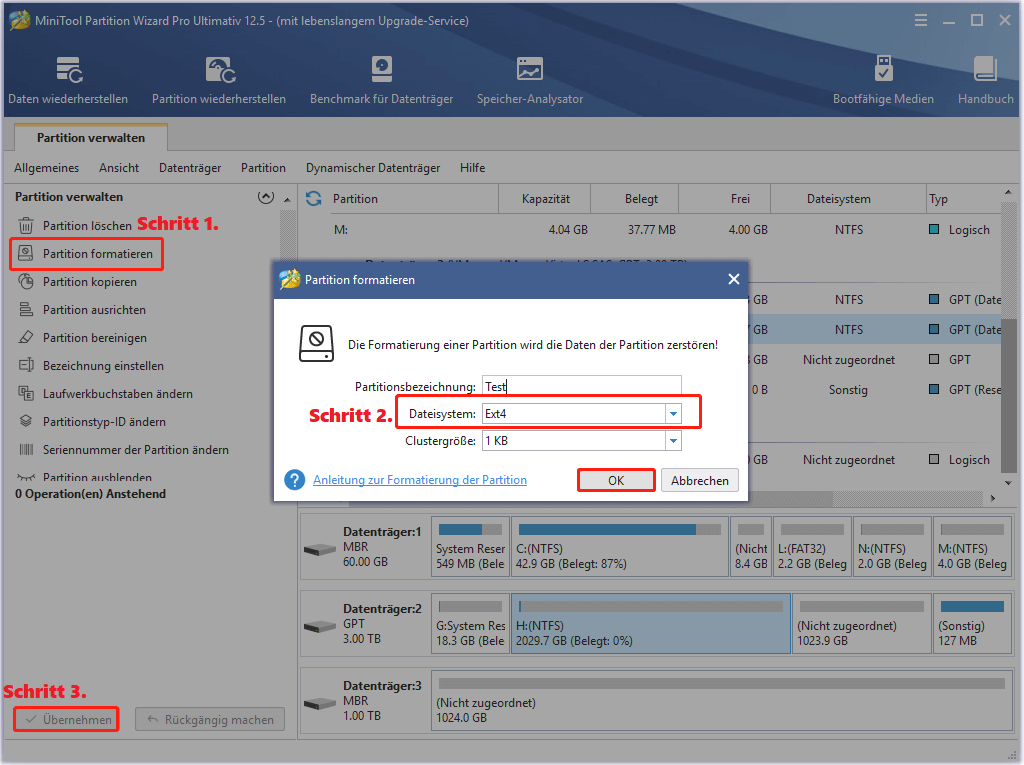Screen dimensions: 1024x765
Task: Collapse the Partition verwalten panel
Action: click(266, 196)
